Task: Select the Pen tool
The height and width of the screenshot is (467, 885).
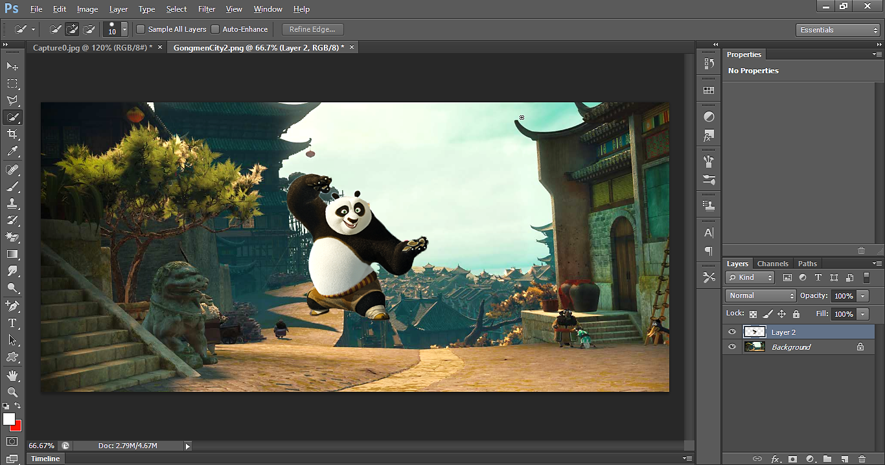Action: [x=12, y=306]
